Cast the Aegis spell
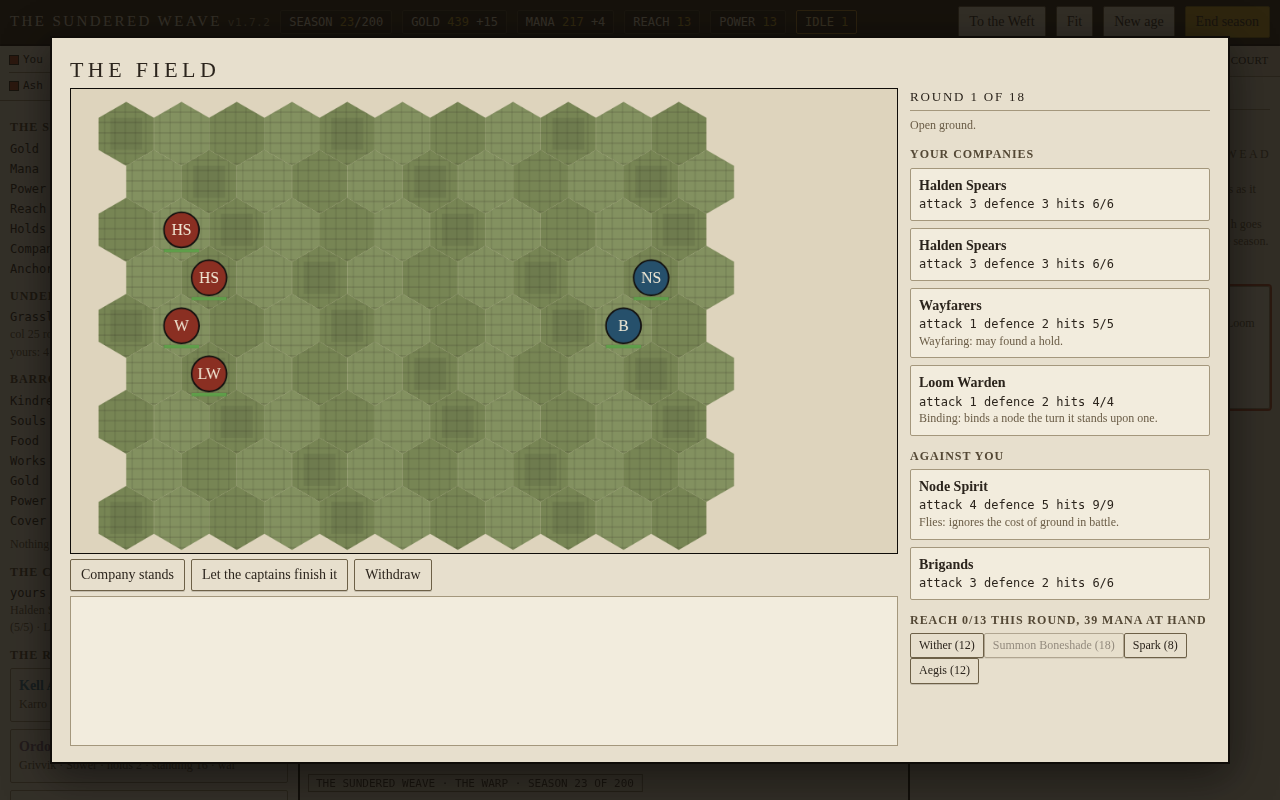The image size is (1280, 800). (944, 671)
